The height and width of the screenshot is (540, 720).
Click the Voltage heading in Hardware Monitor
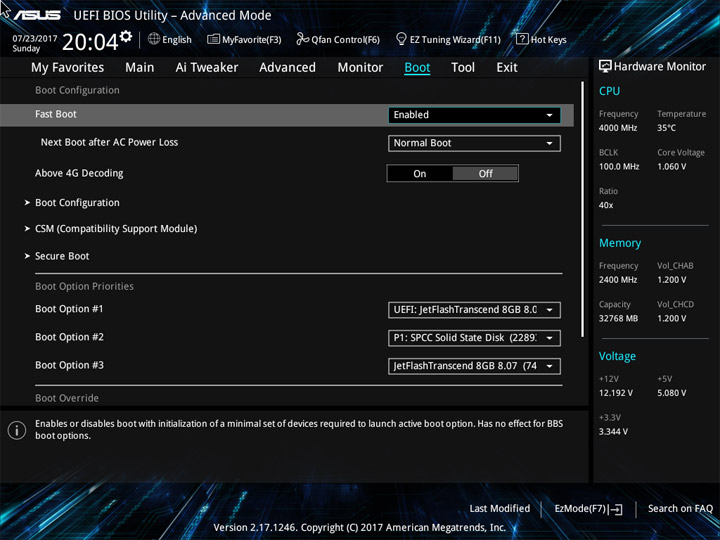click(617, 356)
